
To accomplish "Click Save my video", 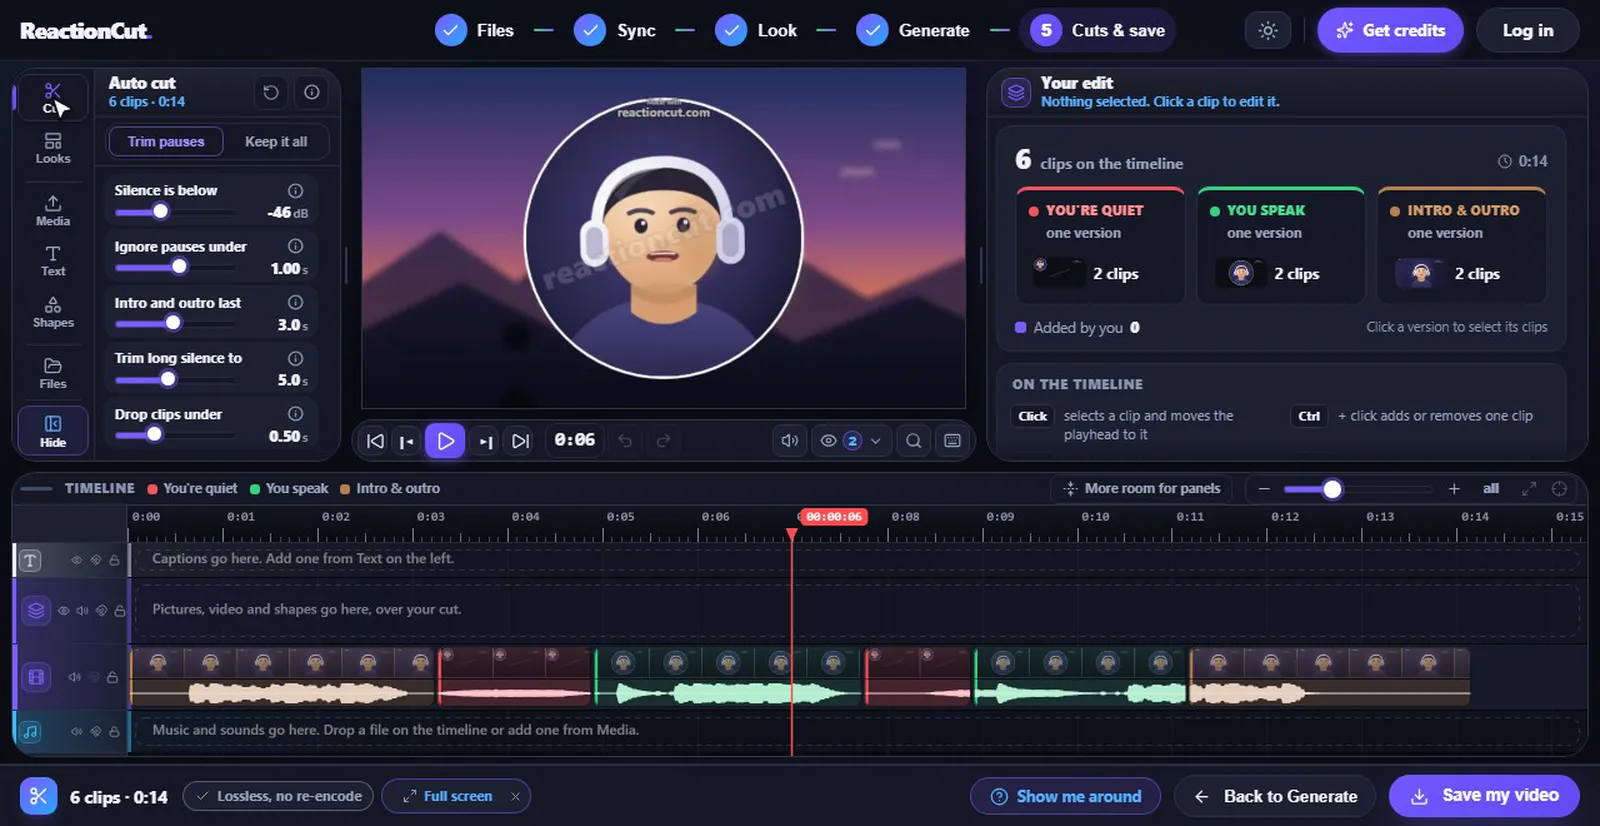I will coord(1484,796).
